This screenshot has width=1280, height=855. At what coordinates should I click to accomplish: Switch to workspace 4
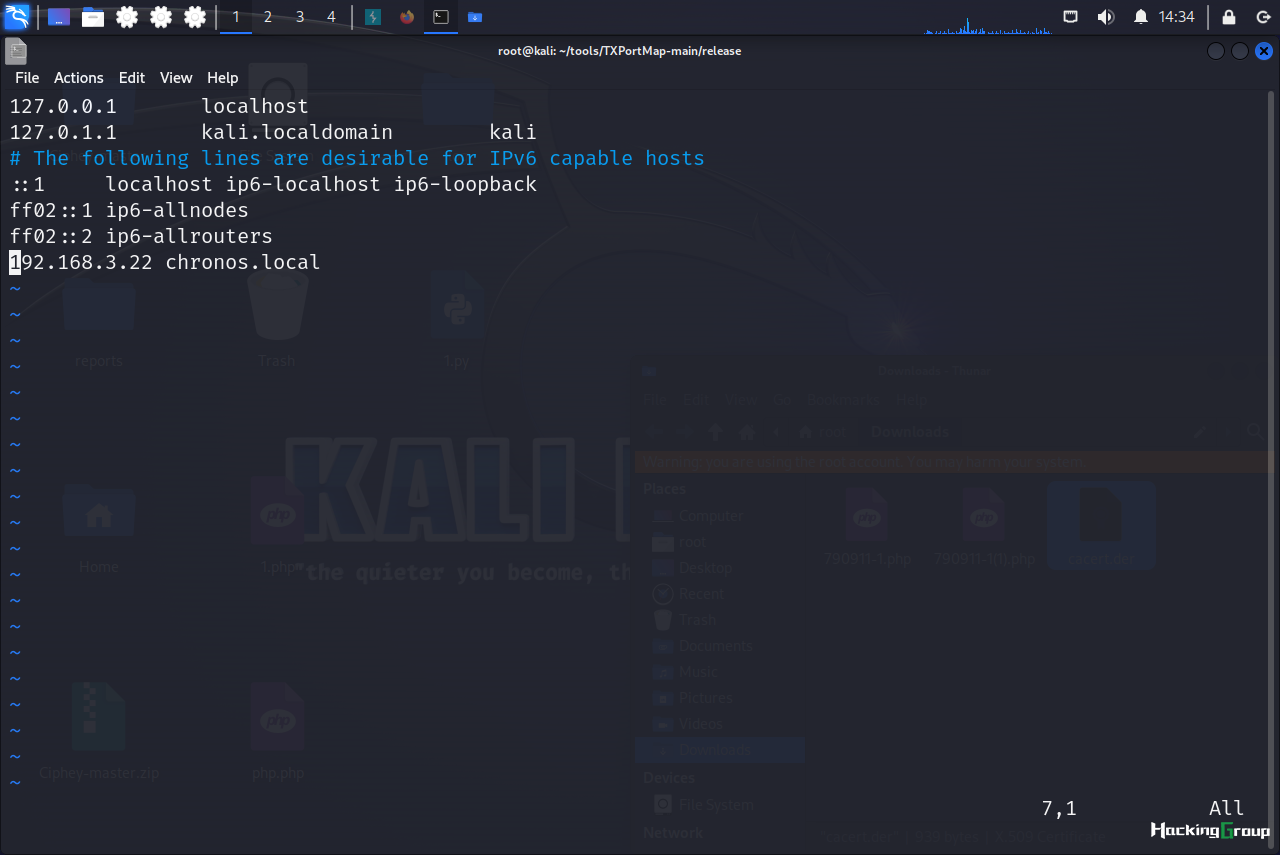[331, 17]
